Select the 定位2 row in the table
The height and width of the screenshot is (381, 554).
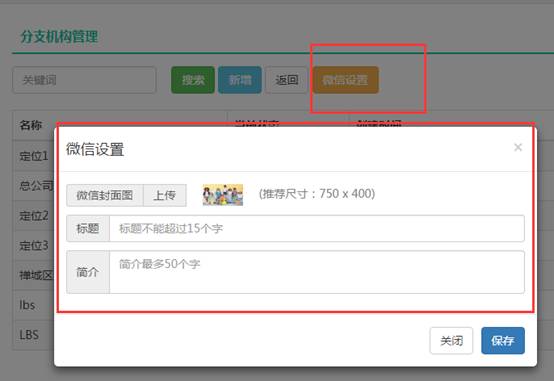34,216
